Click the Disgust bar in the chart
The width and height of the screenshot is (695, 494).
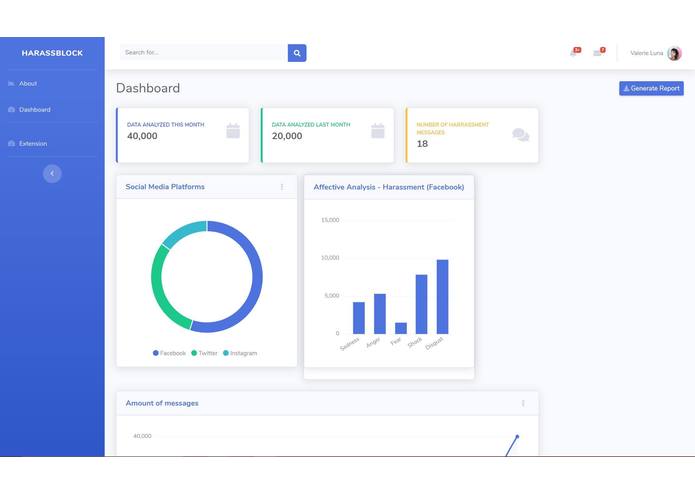(442, 296)
